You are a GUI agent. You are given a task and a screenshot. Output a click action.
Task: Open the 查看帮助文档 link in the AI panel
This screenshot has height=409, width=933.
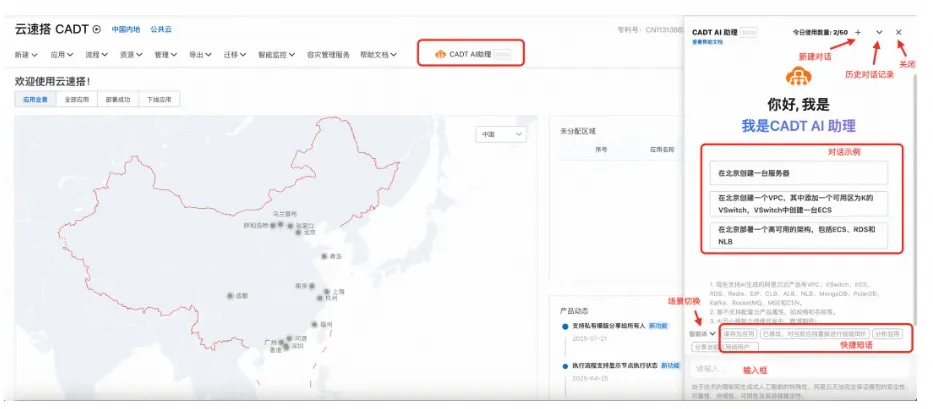(707, 42)
